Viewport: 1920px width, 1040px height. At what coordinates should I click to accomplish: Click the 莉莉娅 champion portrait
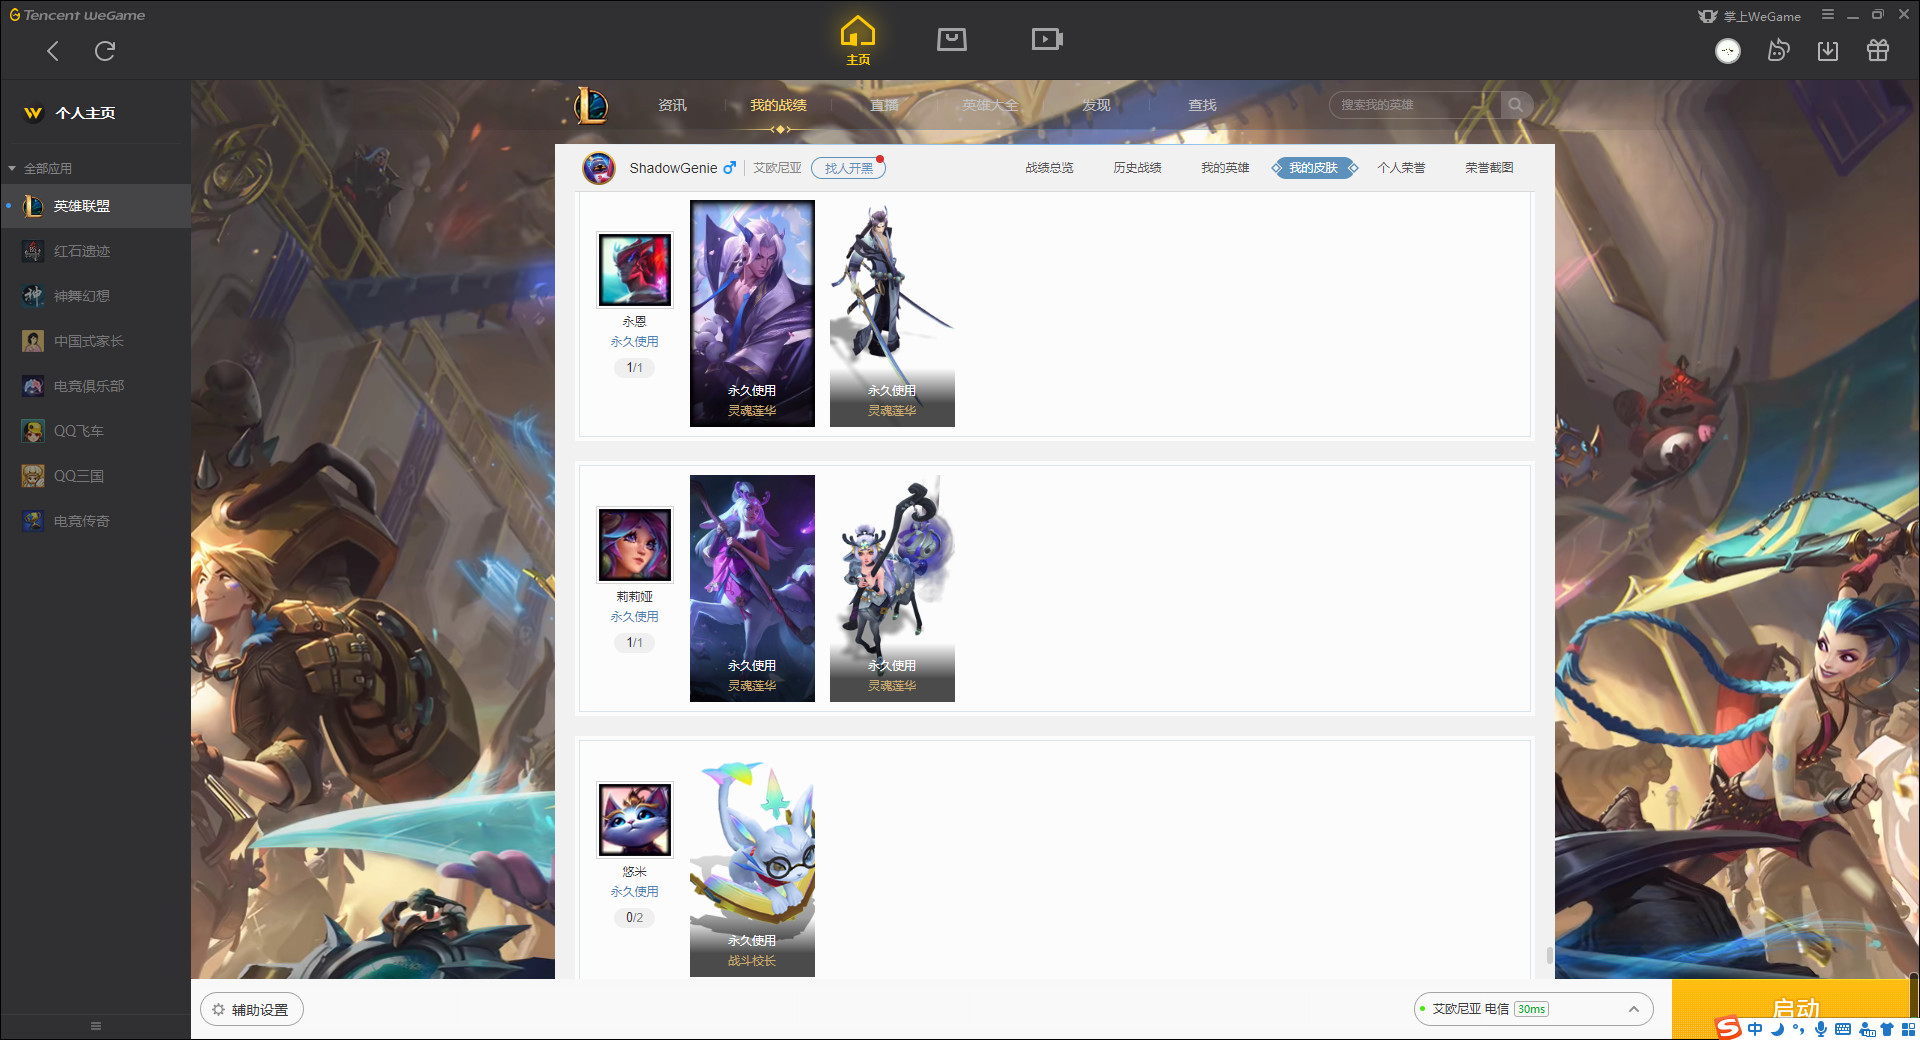point(635,545)
